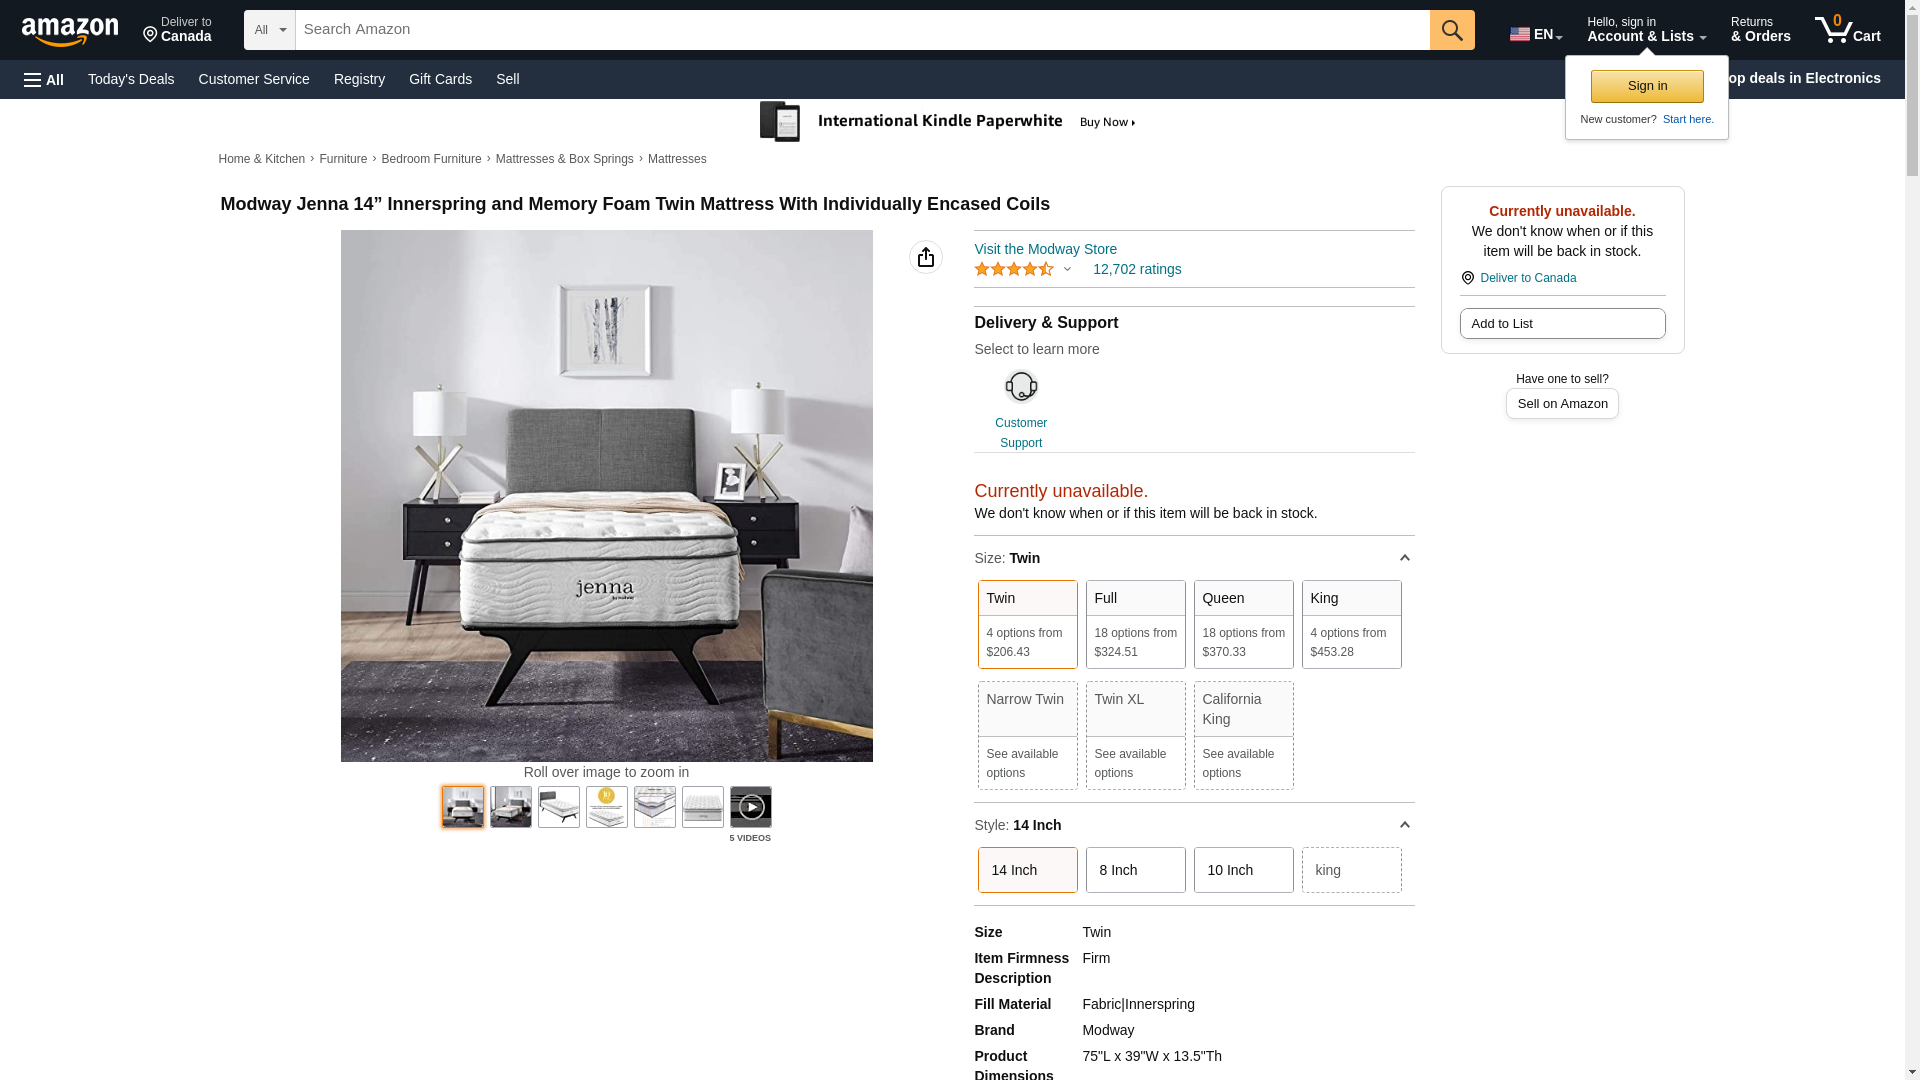1920x1080 pixels.
Task: Play the product videos thumbnail
Action: click(x=751, y=807)
